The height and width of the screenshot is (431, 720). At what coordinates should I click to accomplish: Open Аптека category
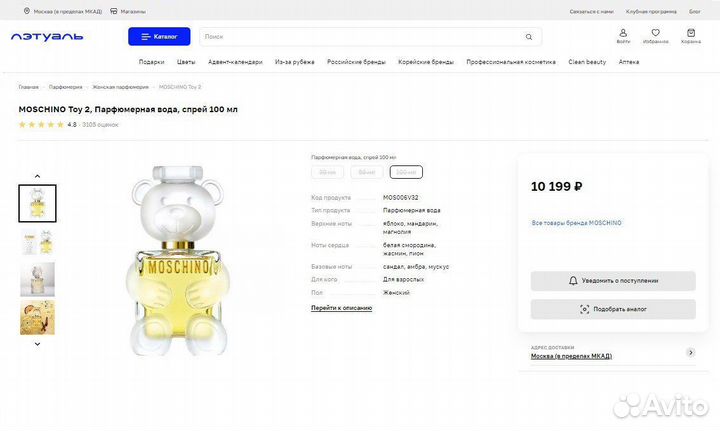pyautogui.click(x=629, y=62)
